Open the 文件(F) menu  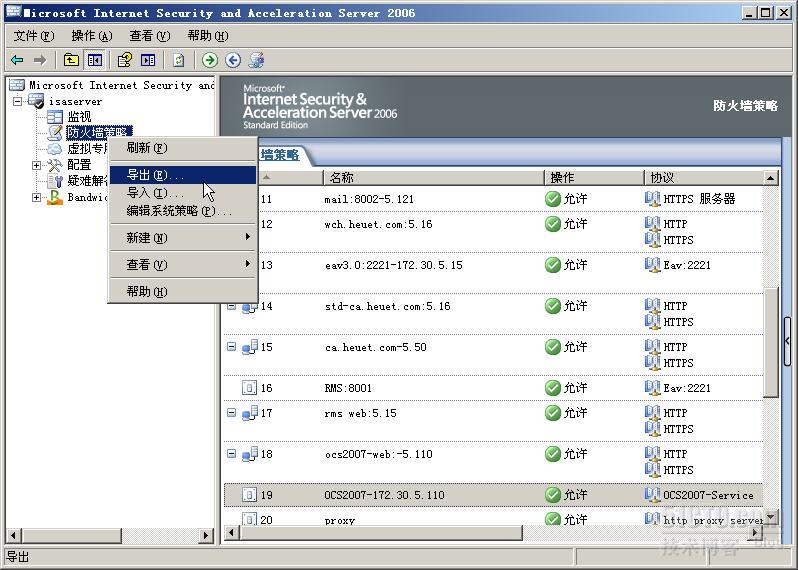point(34,36)
